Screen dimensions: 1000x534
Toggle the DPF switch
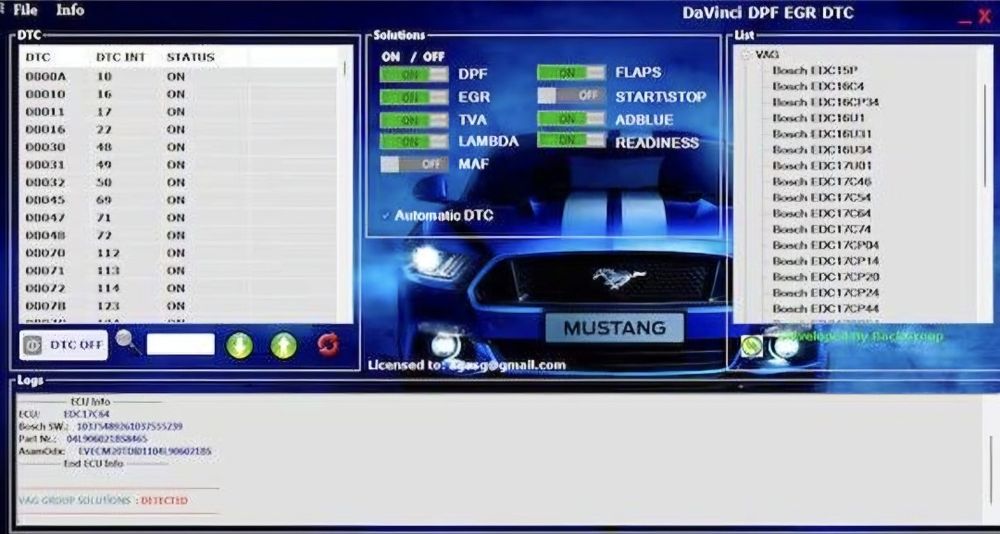click(414, 75)
